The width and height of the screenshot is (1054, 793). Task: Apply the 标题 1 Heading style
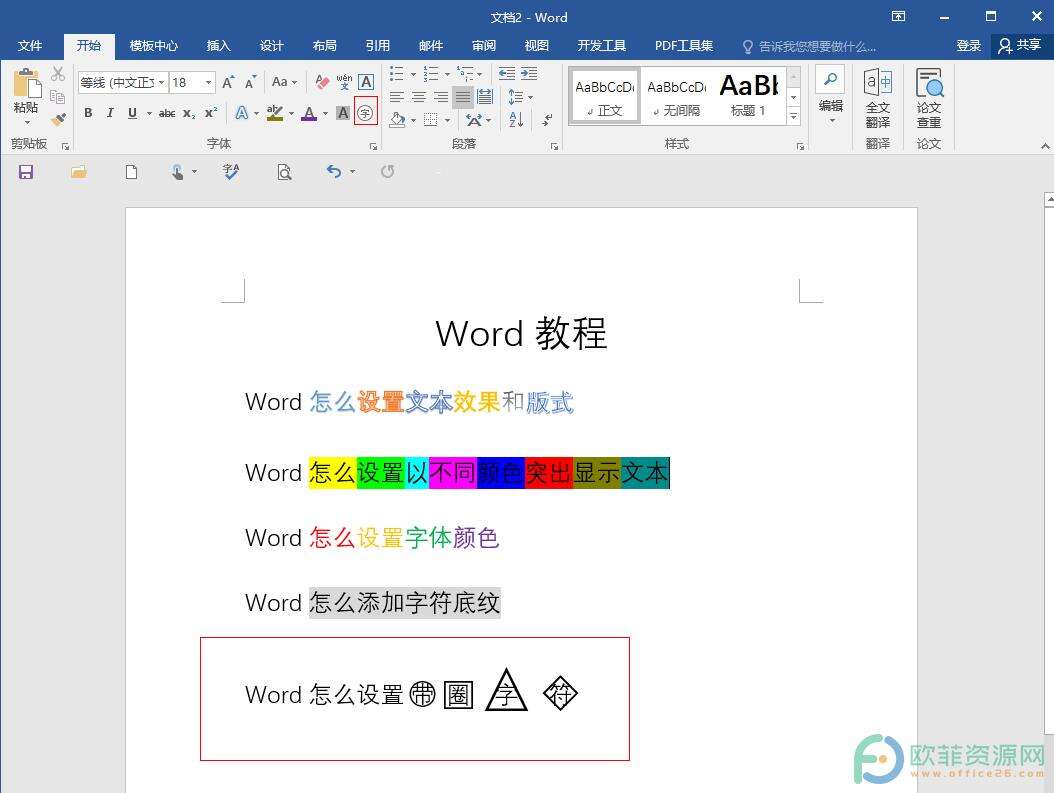click(x=749, y=95)
